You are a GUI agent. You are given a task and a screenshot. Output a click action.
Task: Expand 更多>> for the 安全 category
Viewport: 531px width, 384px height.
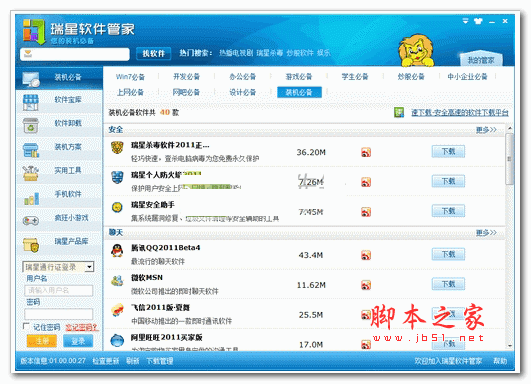(x=486, y=130)
